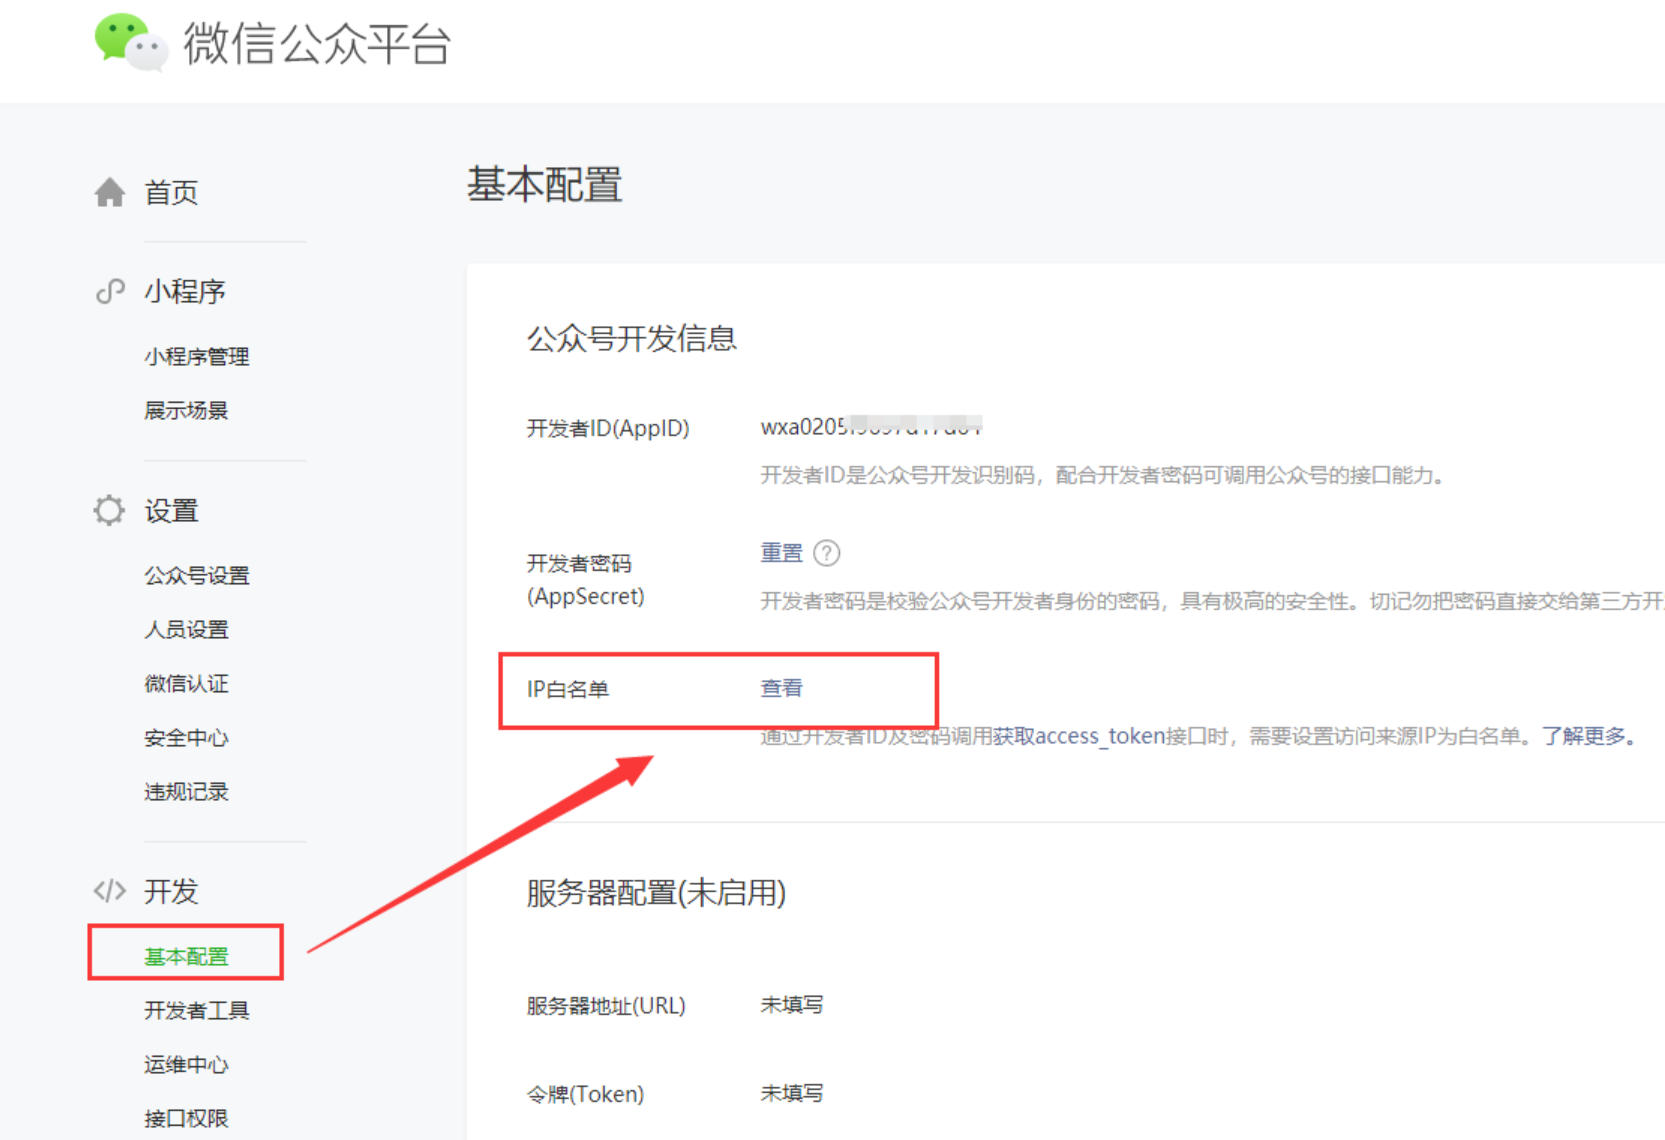Viewport: 1665px width, 1140px height.
Task: Click the AppSecret security description text
Action: 1212,601
